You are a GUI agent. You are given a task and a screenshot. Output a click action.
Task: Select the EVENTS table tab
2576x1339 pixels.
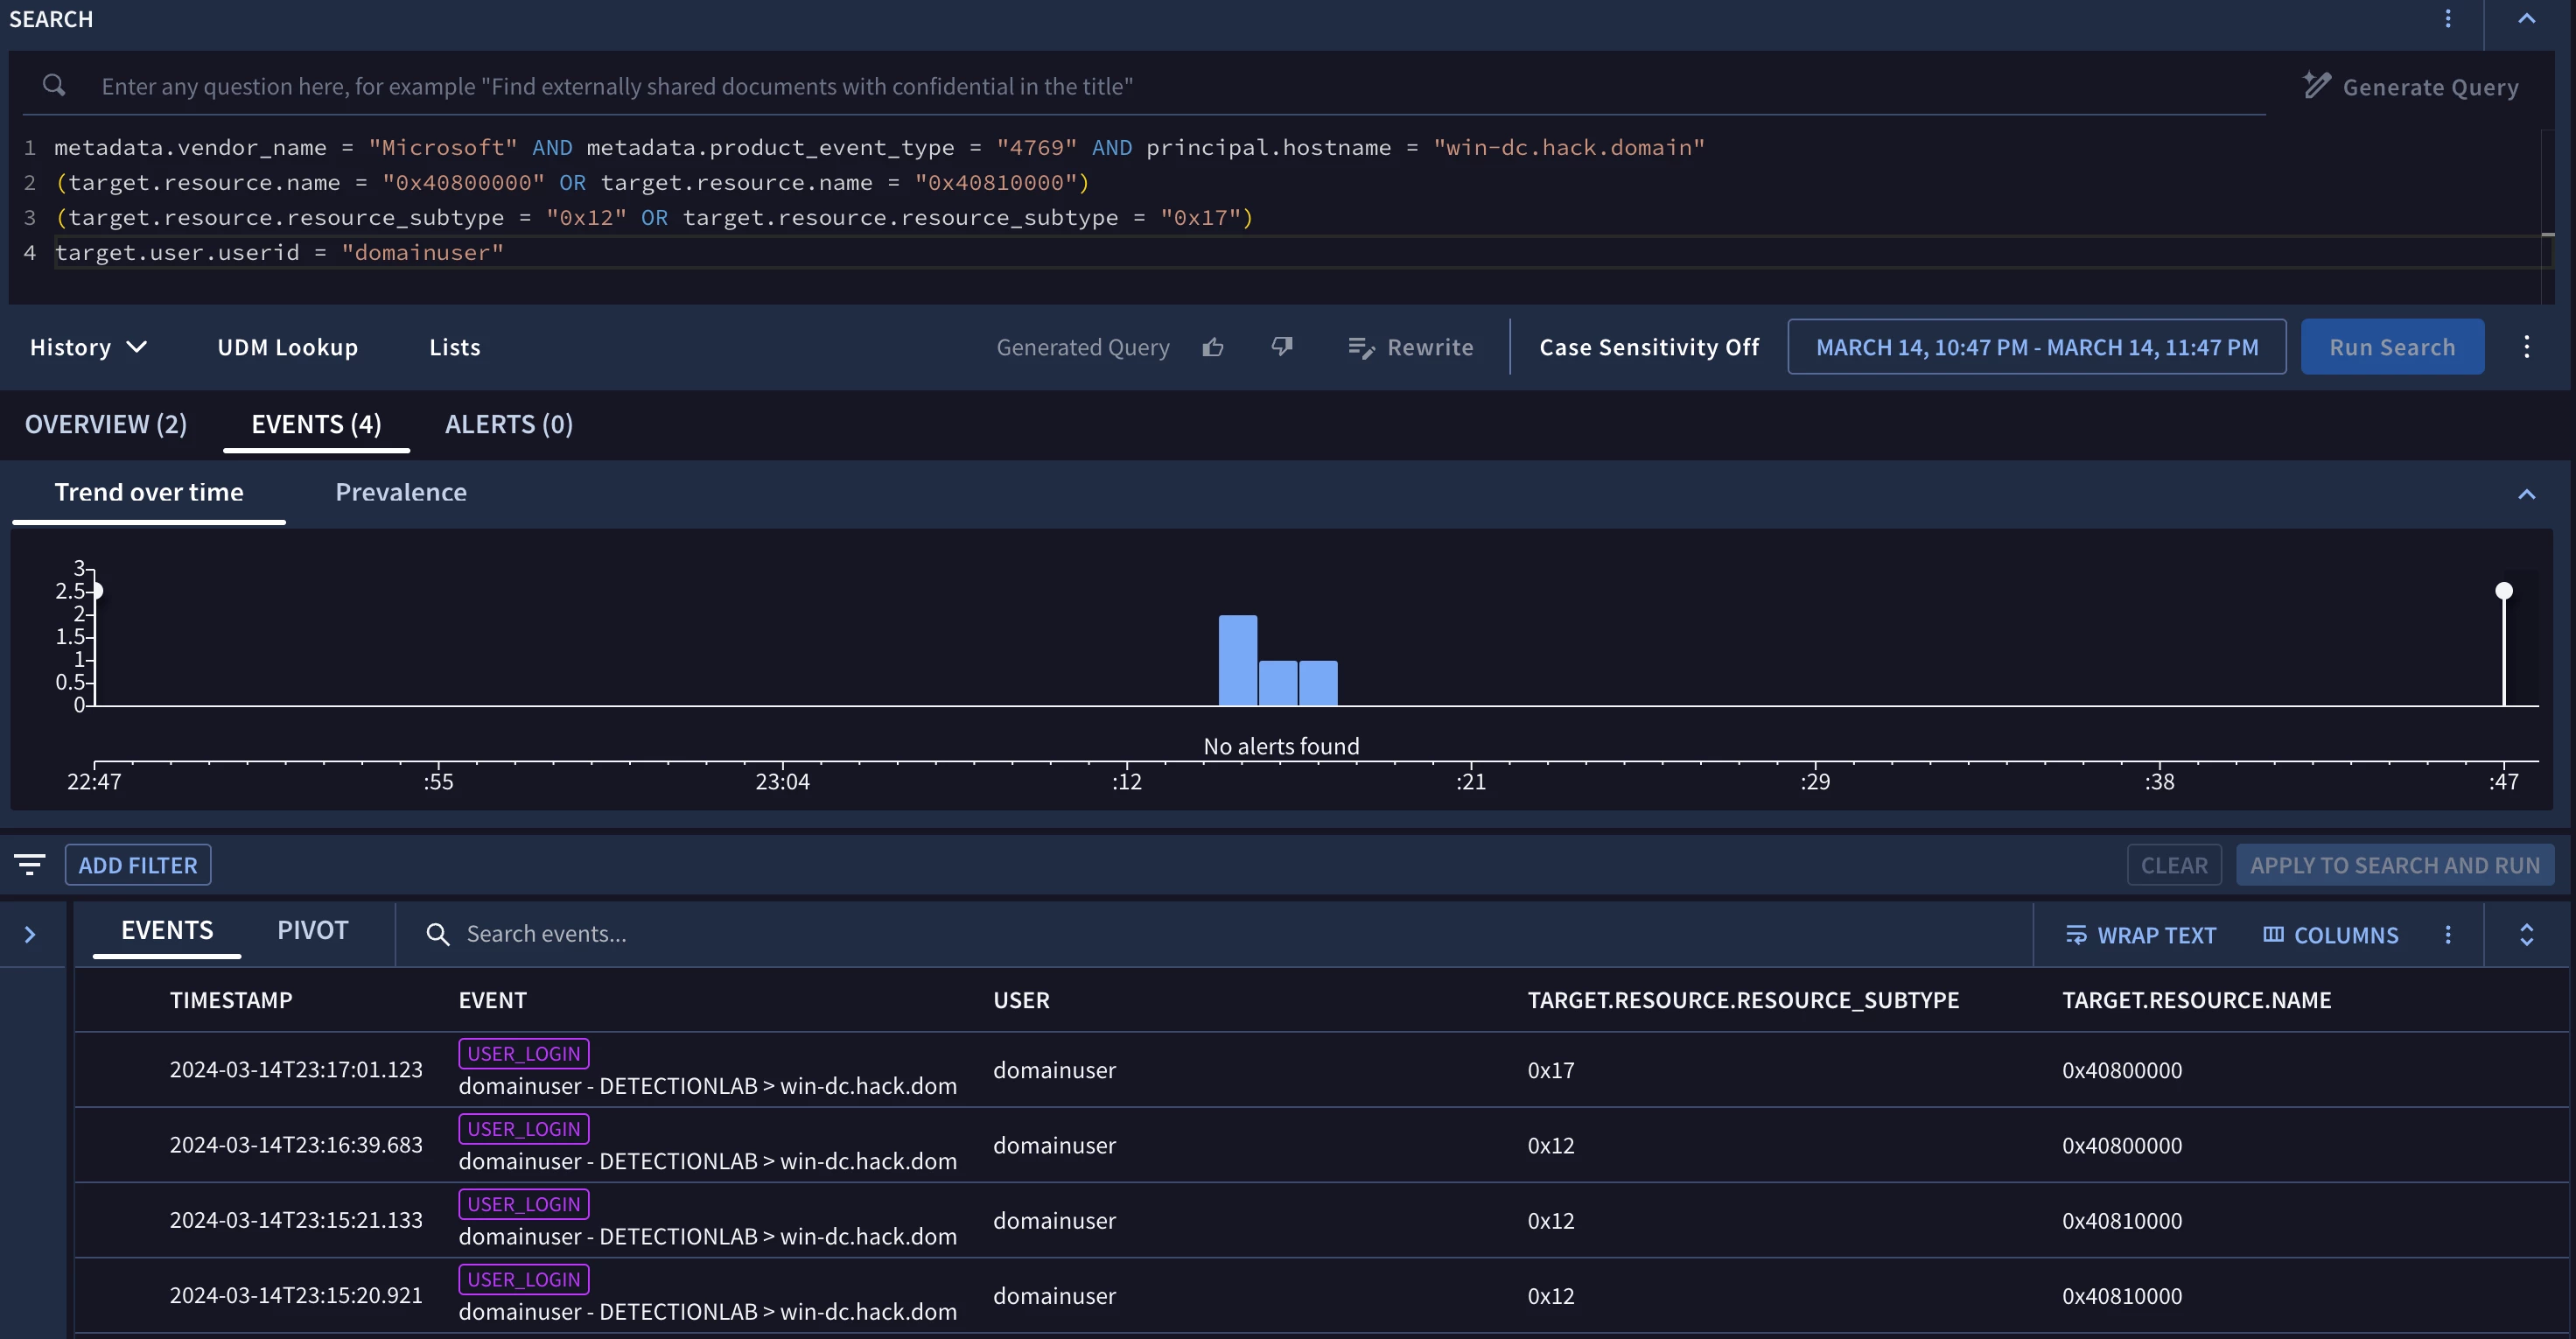(x=167, y=930)
